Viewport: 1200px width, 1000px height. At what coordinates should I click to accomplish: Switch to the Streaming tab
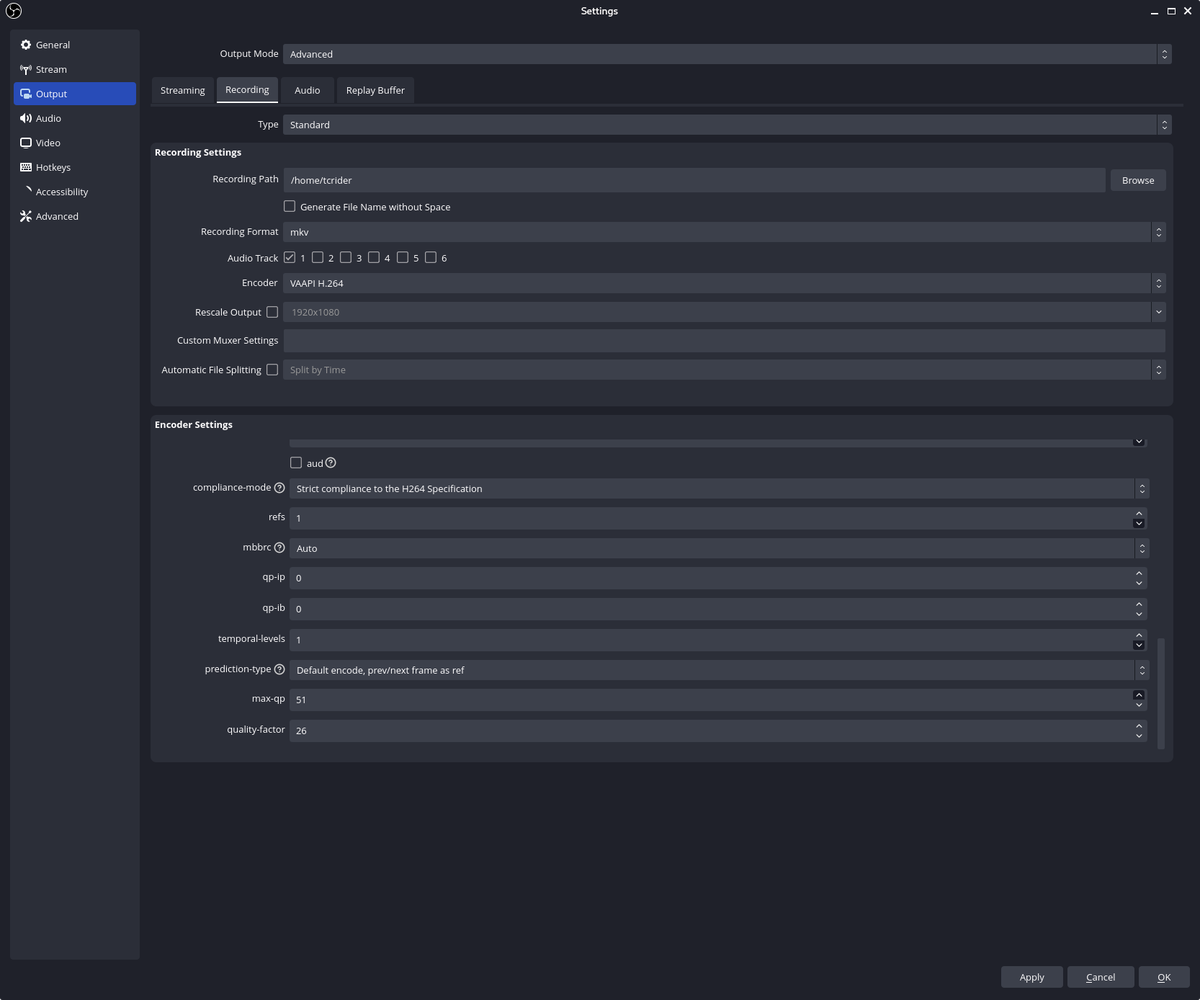coord(183,90)
